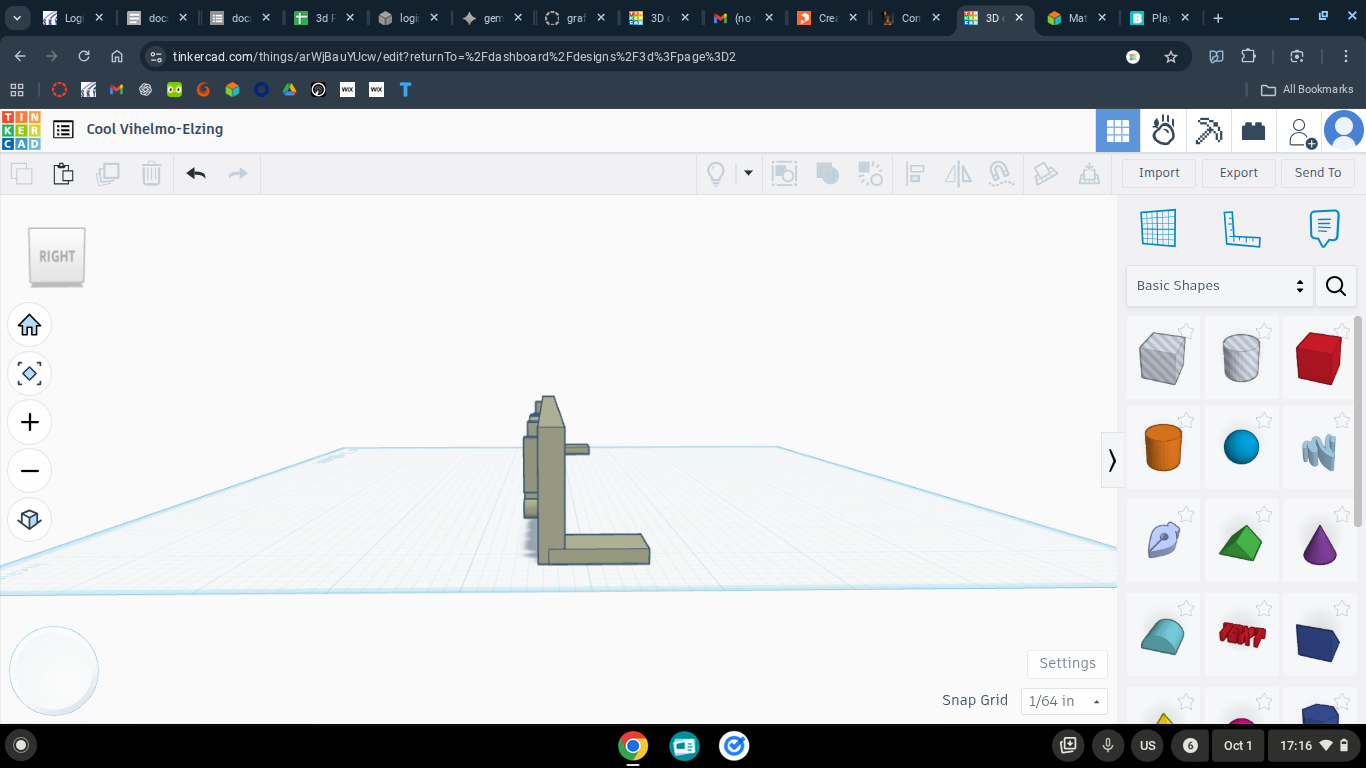
Task: Open the Workplane tool
Action: (x=1158, y=228)
